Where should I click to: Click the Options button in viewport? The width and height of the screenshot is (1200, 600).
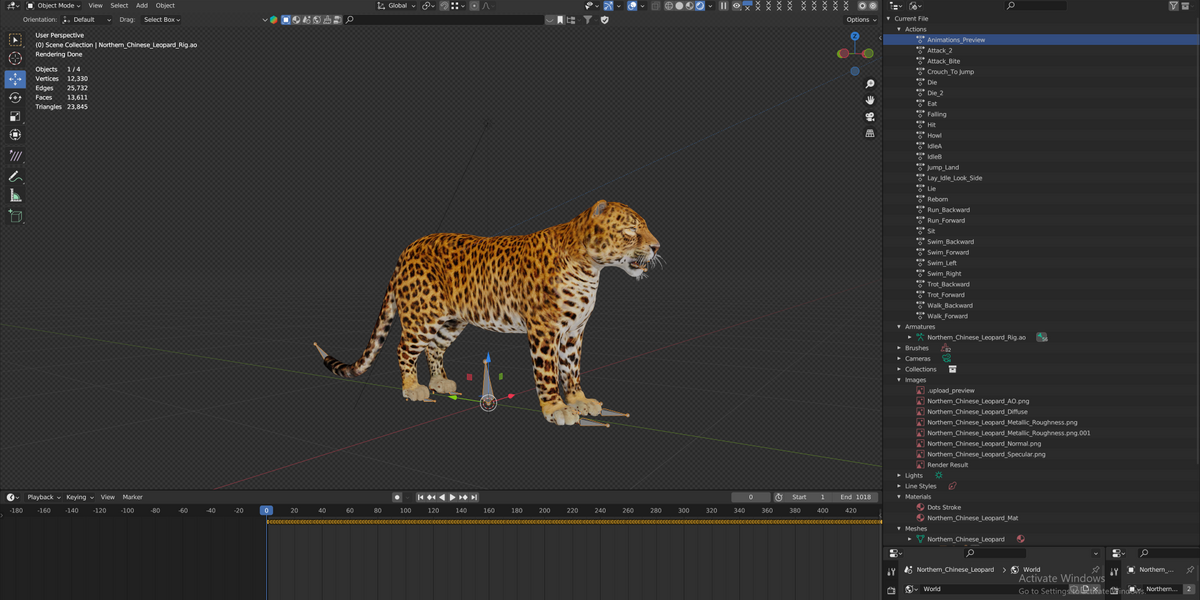pyautogui.click(x=860, y=20)
